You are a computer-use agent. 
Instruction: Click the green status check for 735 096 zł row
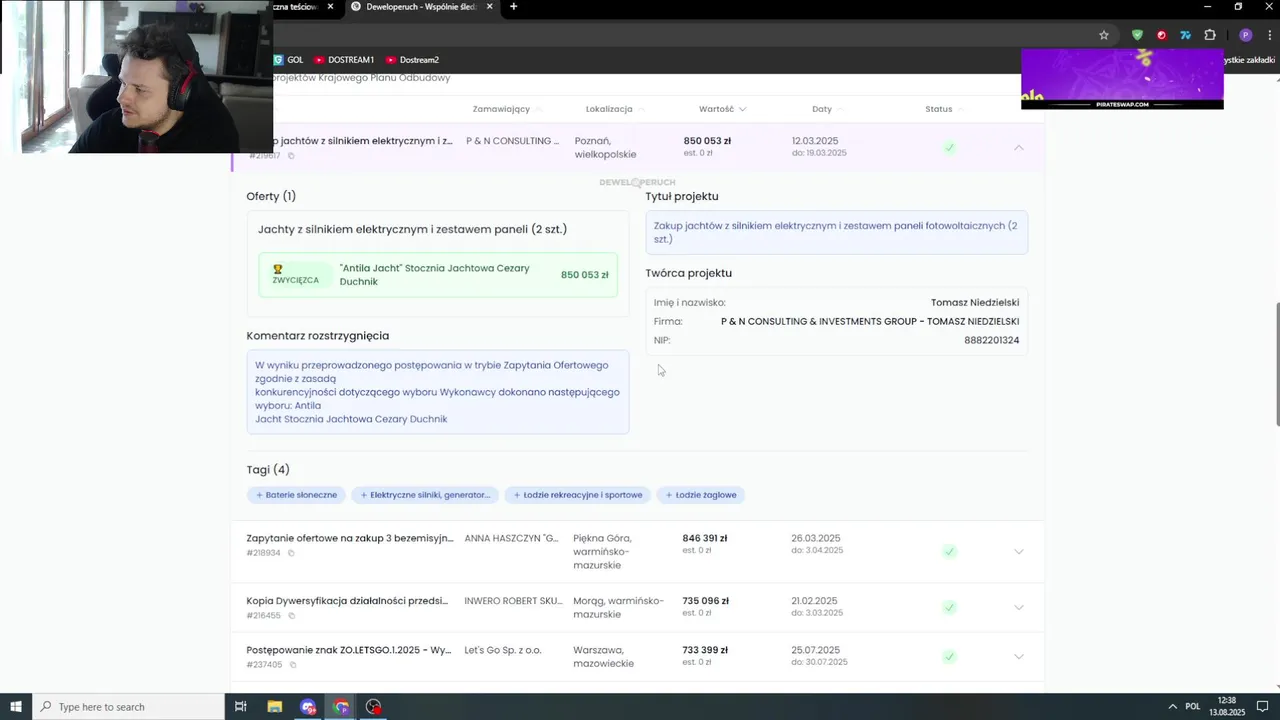pyautogui.click(x=949, y=607)
